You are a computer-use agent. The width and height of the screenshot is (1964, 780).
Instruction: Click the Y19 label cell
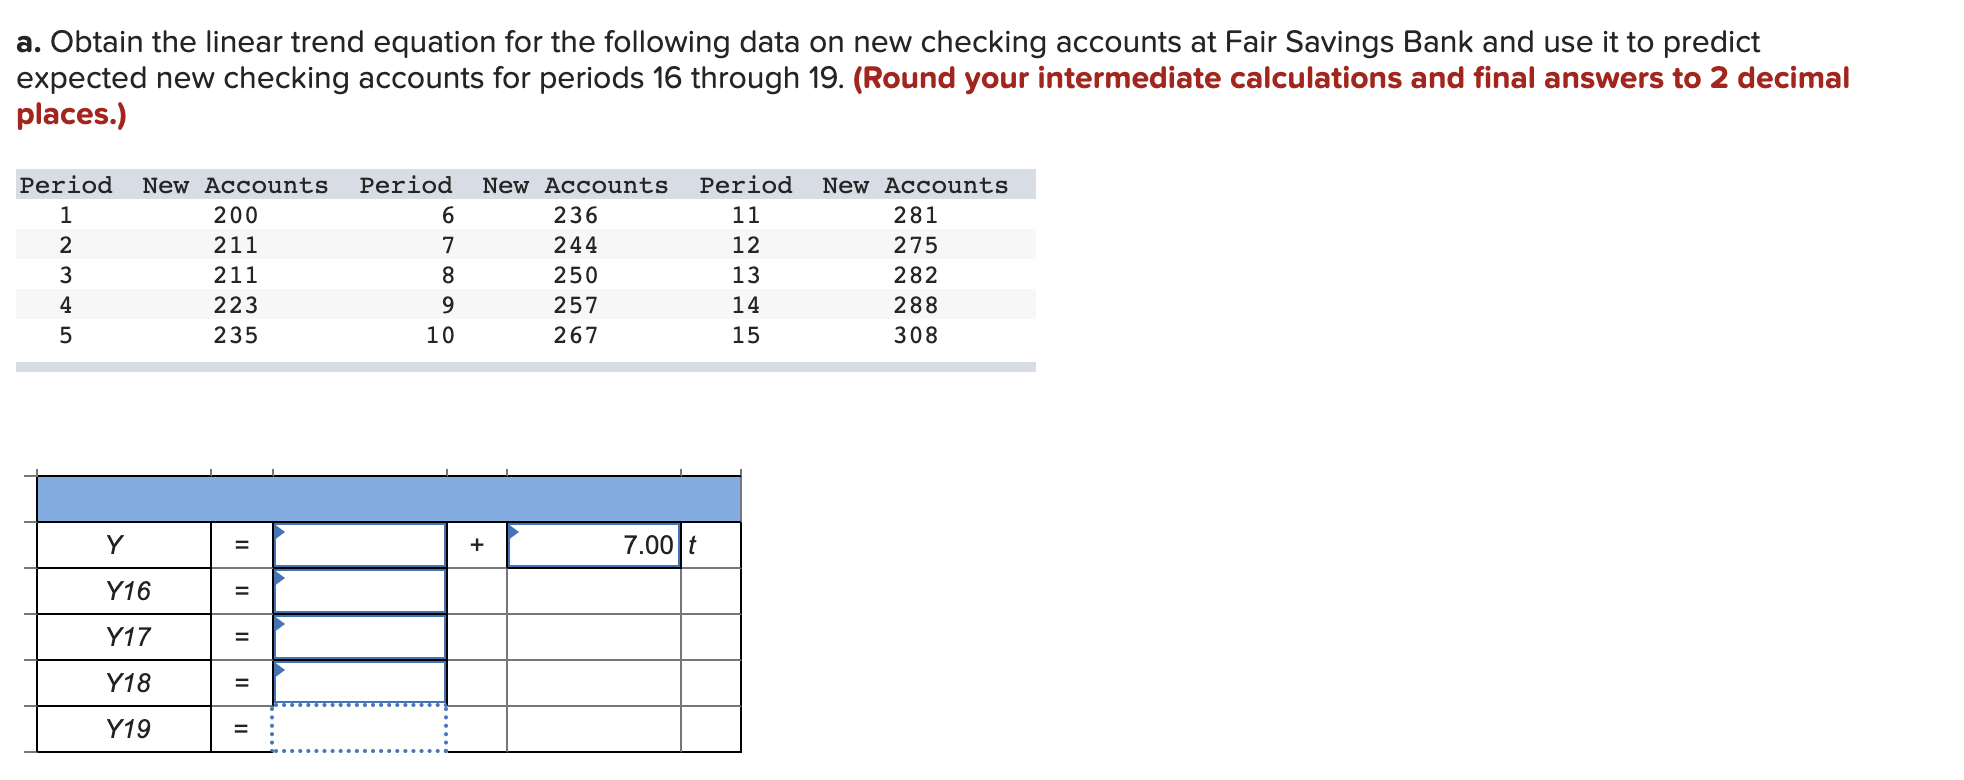(127, 728)
